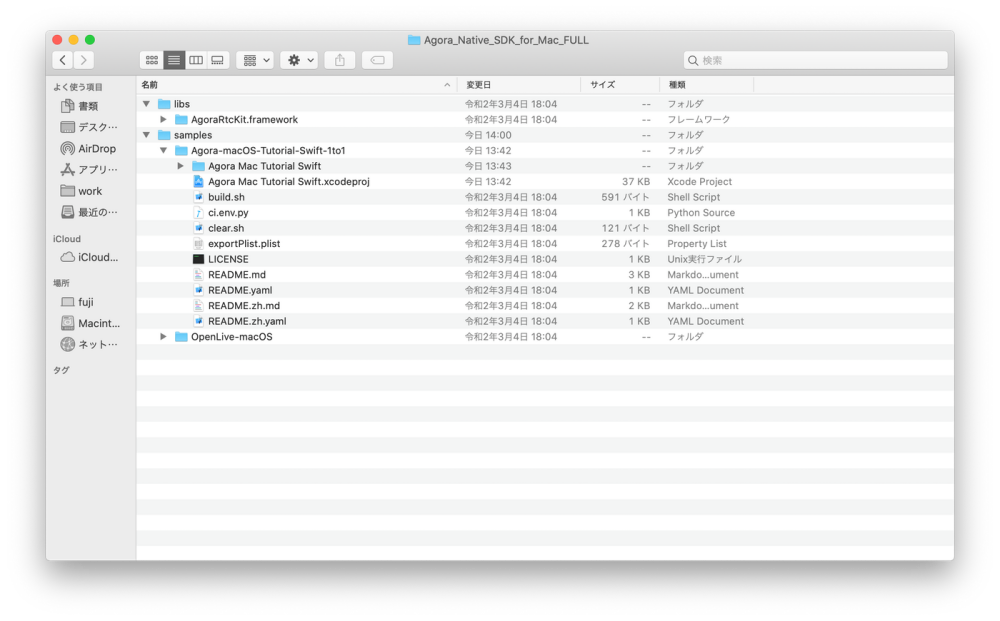Switch to icon view

(x=152, y=60)
